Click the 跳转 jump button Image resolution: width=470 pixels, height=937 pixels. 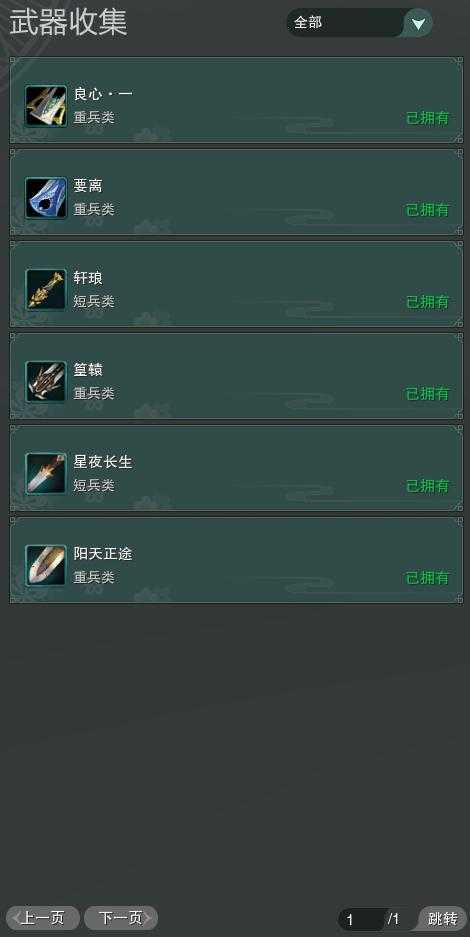[442, 918]
